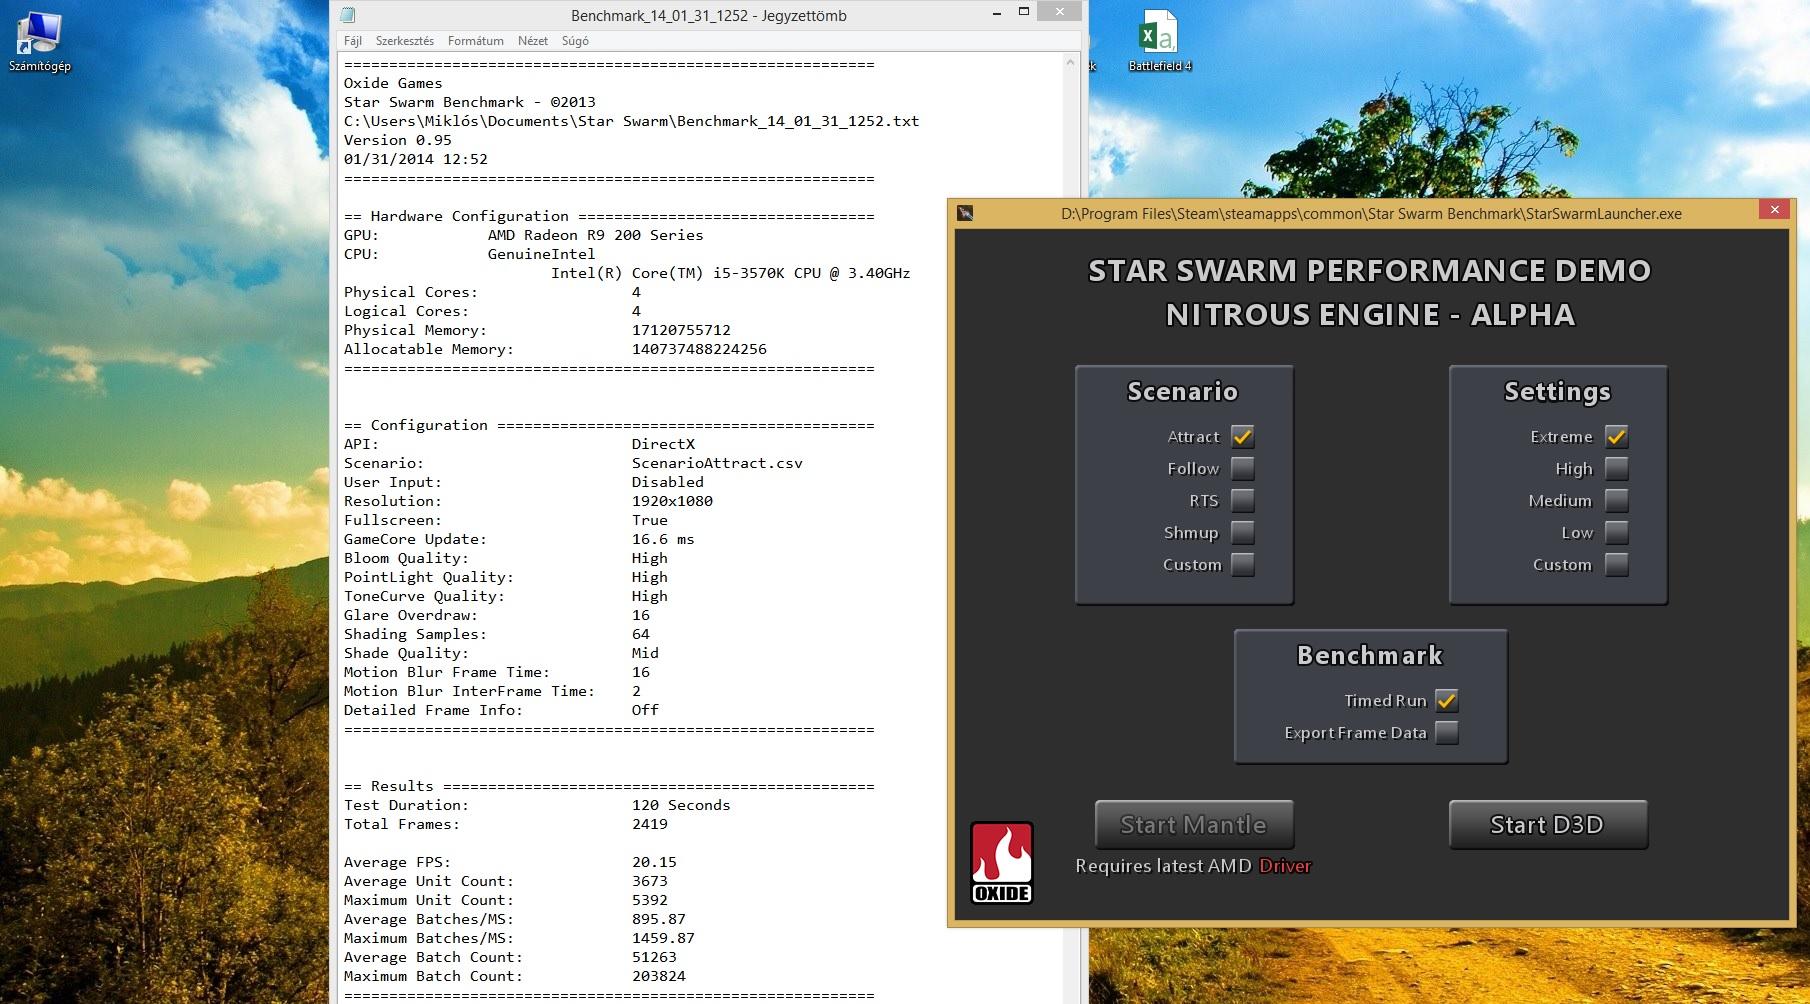Select the Custom settings checkbox

(x=1616, y=565)
